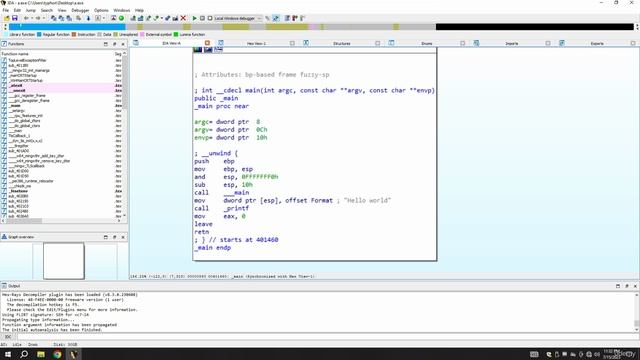Click the Output window vertical scrollbar
The width and height of the screenshot is (640, 360).
pos(637,312)
